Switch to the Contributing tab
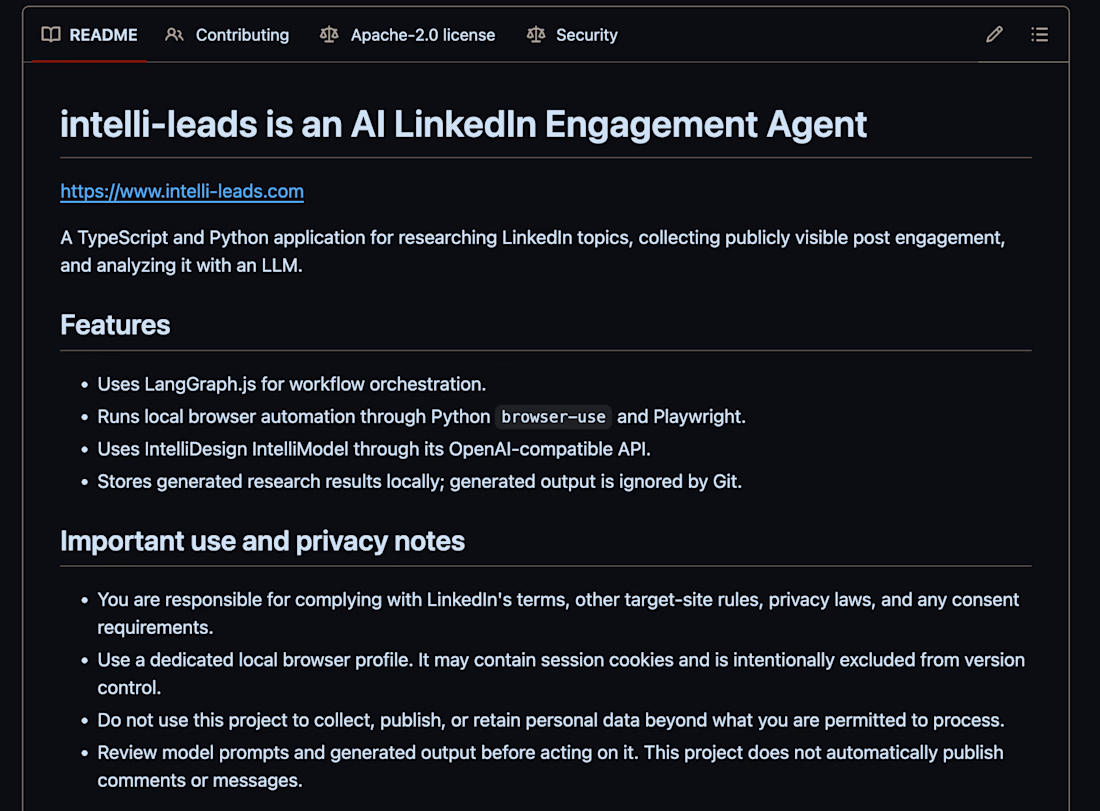Image resolution: width=1100 pixels, height=811 pixels. (227, 34)
